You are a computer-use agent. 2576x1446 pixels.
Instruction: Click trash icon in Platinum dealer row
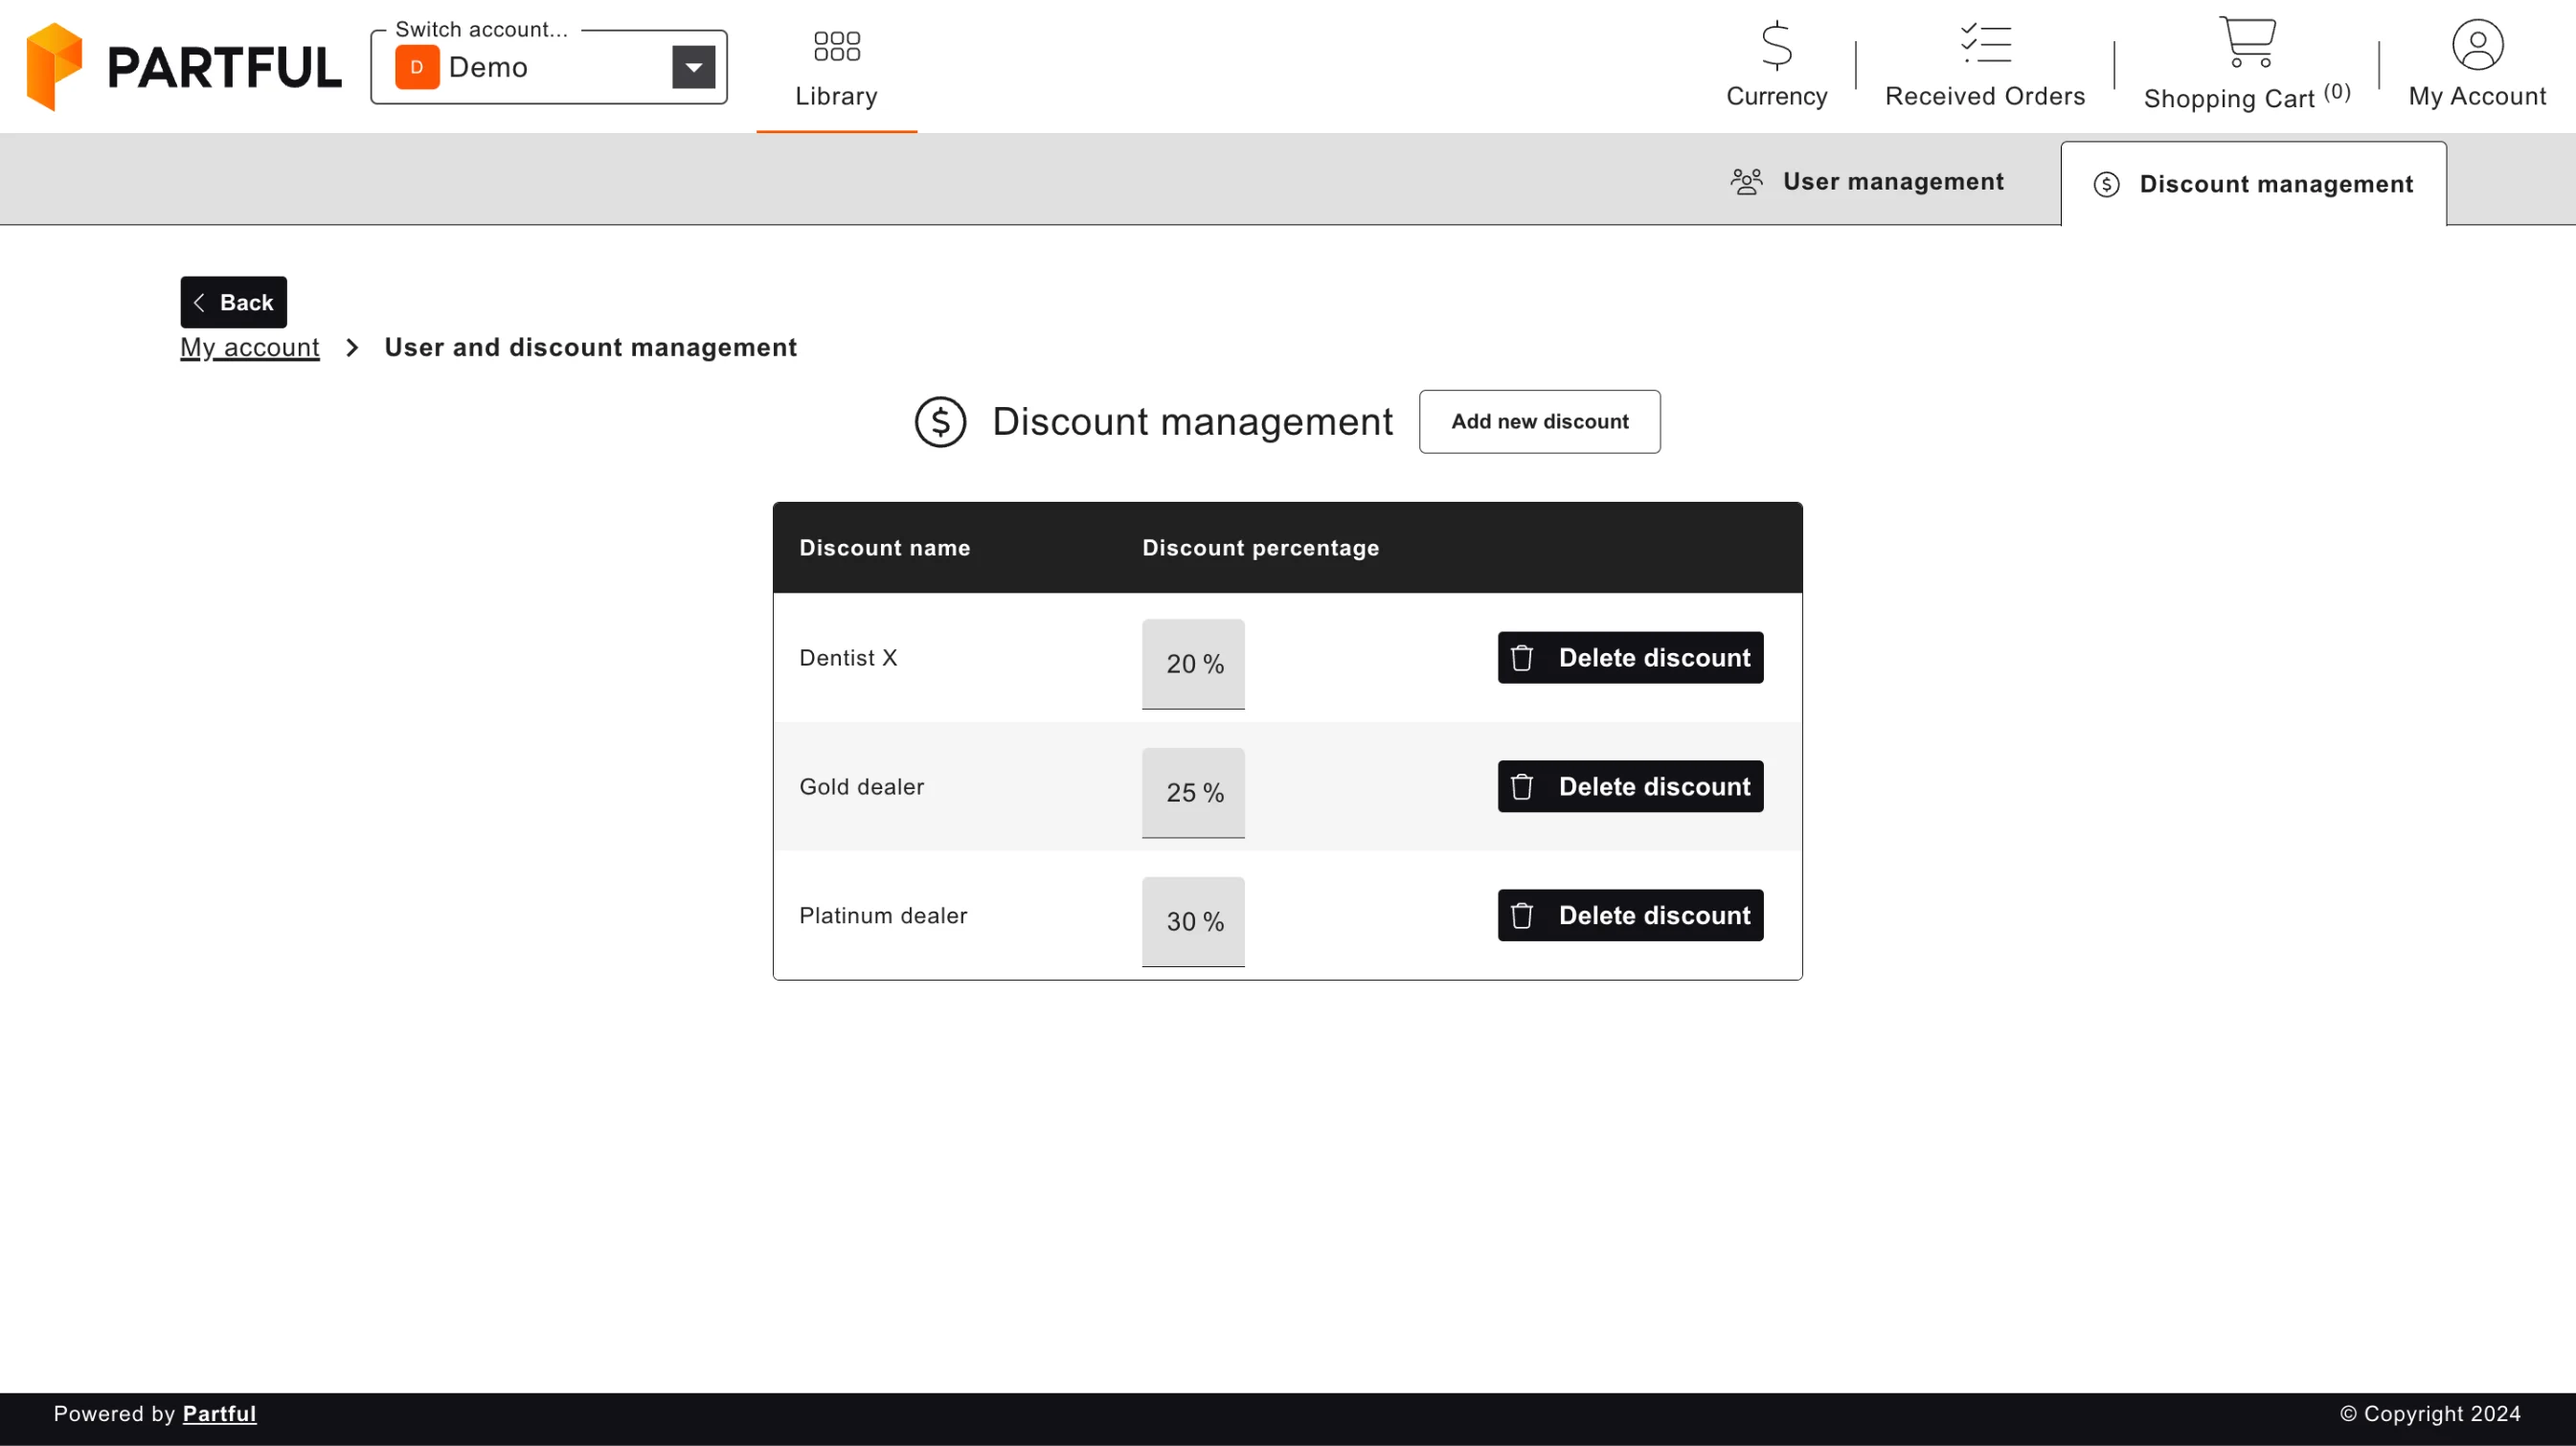coord(1522,916)
